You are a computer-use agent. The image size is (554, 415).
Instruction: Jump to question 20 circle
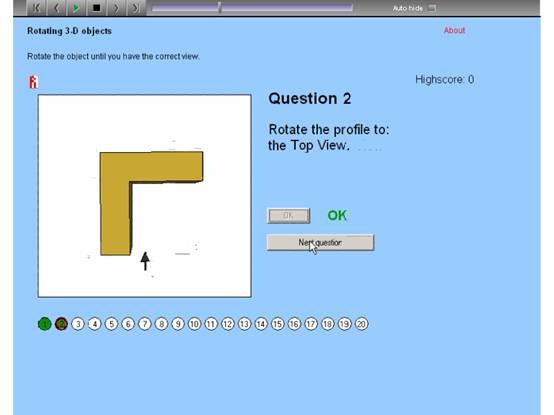(361, 324)
